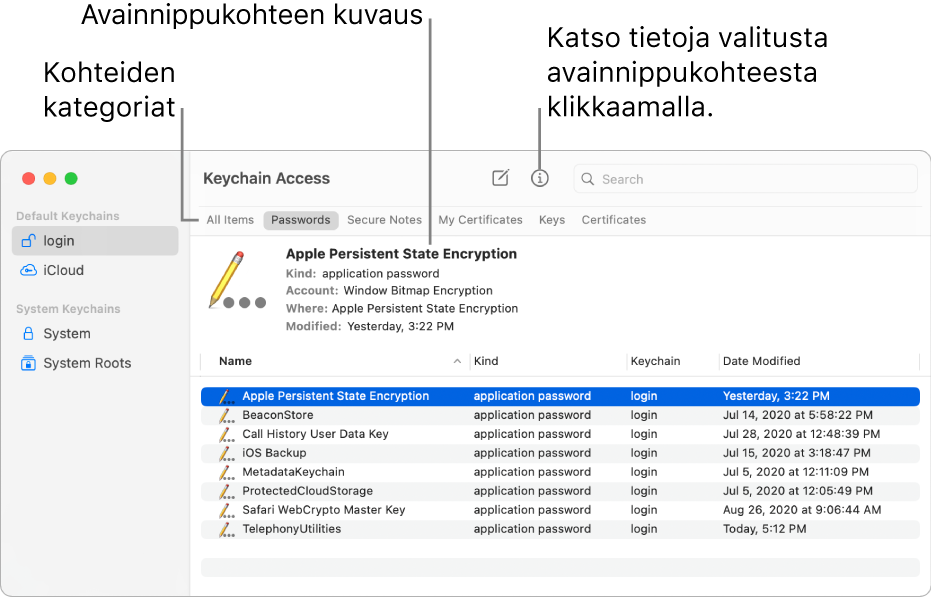Click System Keychains sidebar heading
This screenshot has height=599, width=931.
[68, 309]
